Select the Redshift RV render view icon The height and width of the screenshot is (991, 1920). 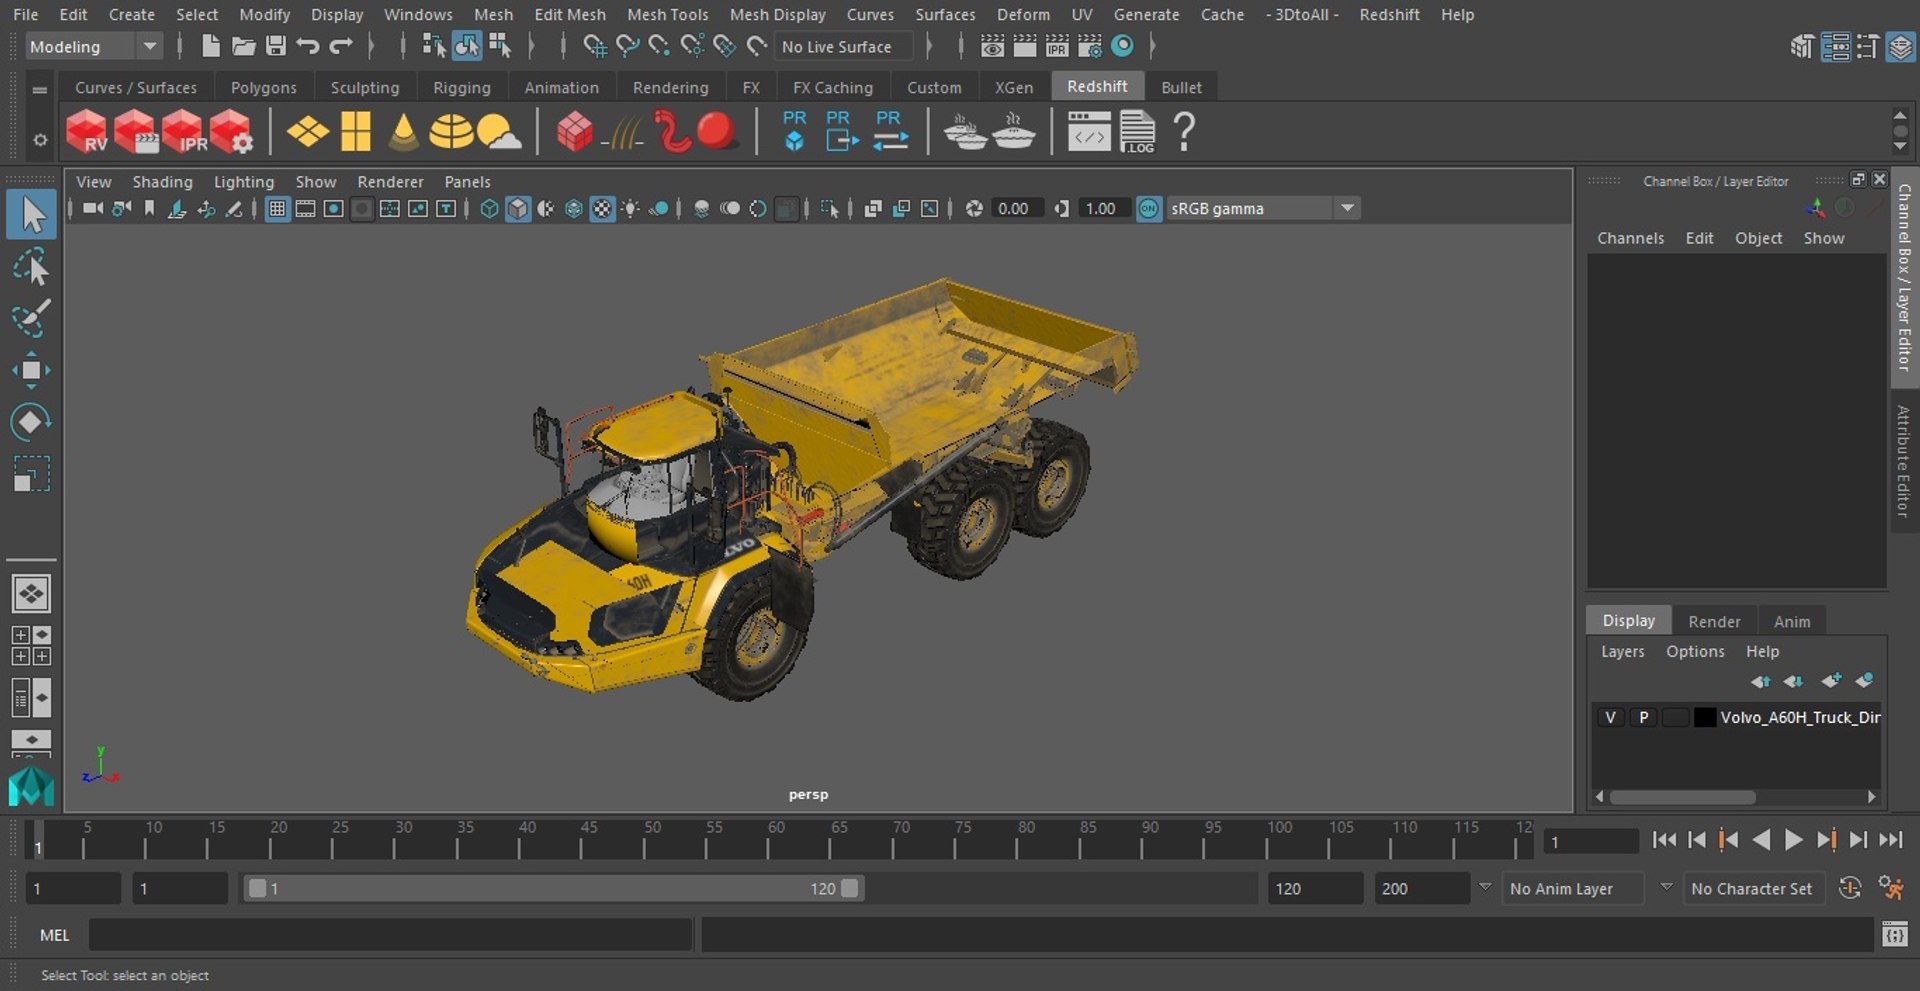[x=86, y=132]
